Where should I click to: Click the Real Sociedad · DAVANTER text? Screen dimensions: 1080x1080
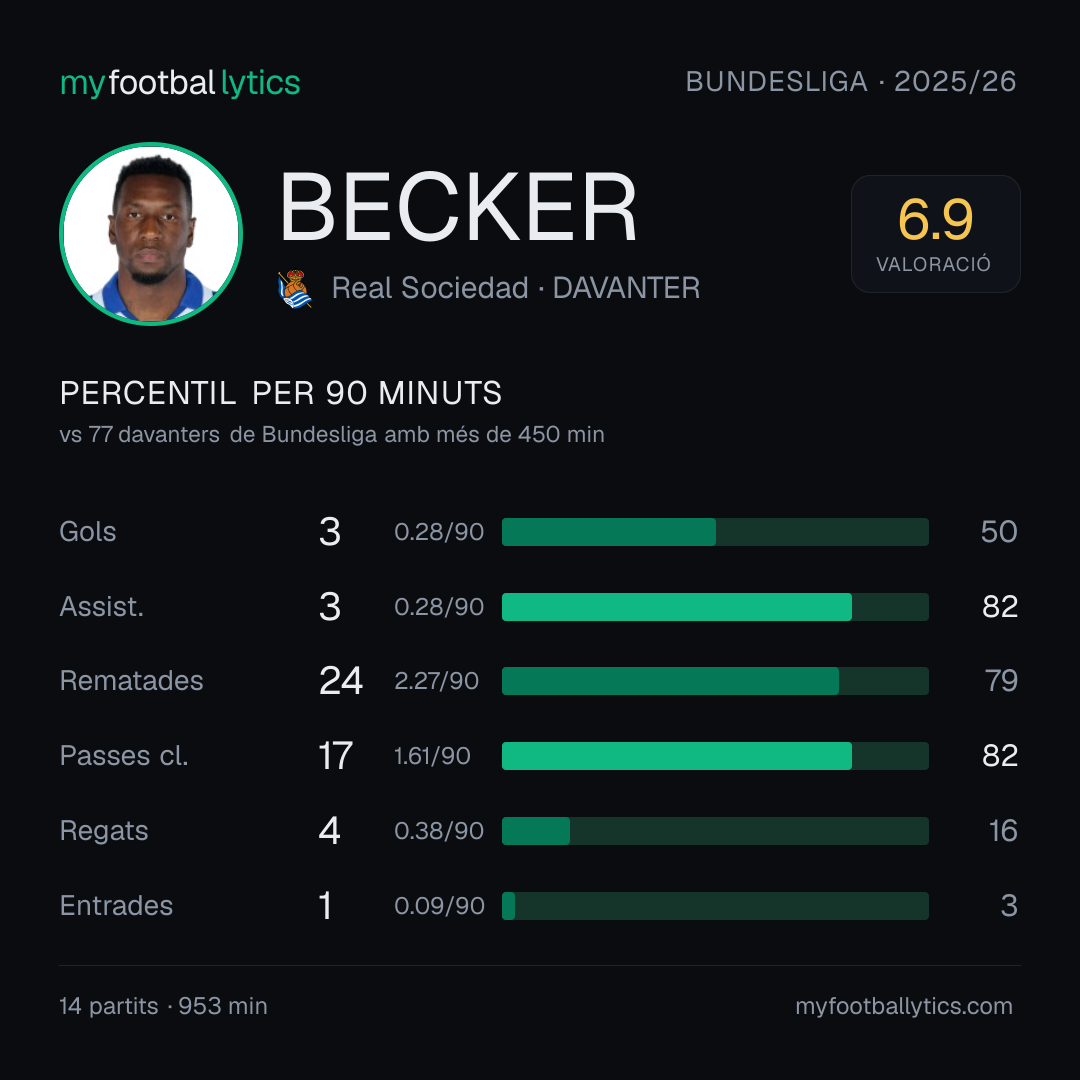(516, 288)
